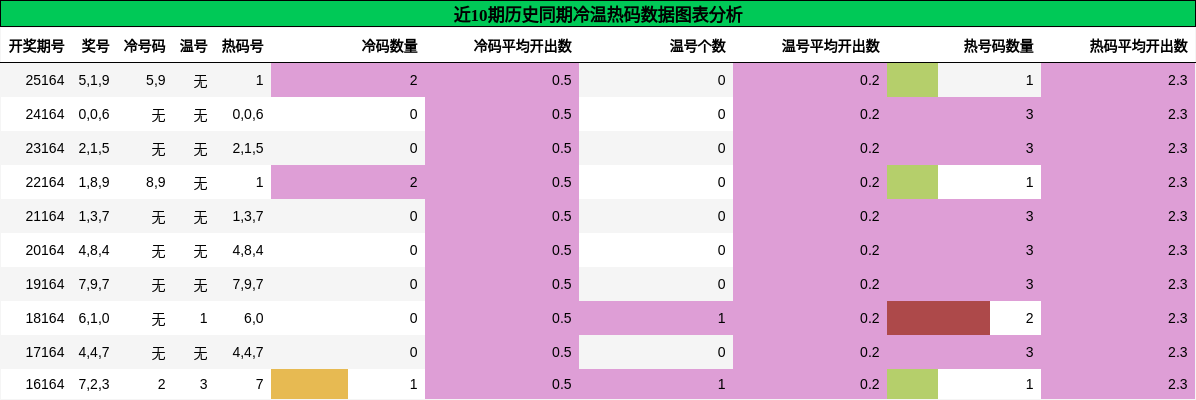The height and width of the screenshot is (400, 1196).
Task: Click the 温号 cell 1 in row 18164
Action: [204, 318]
